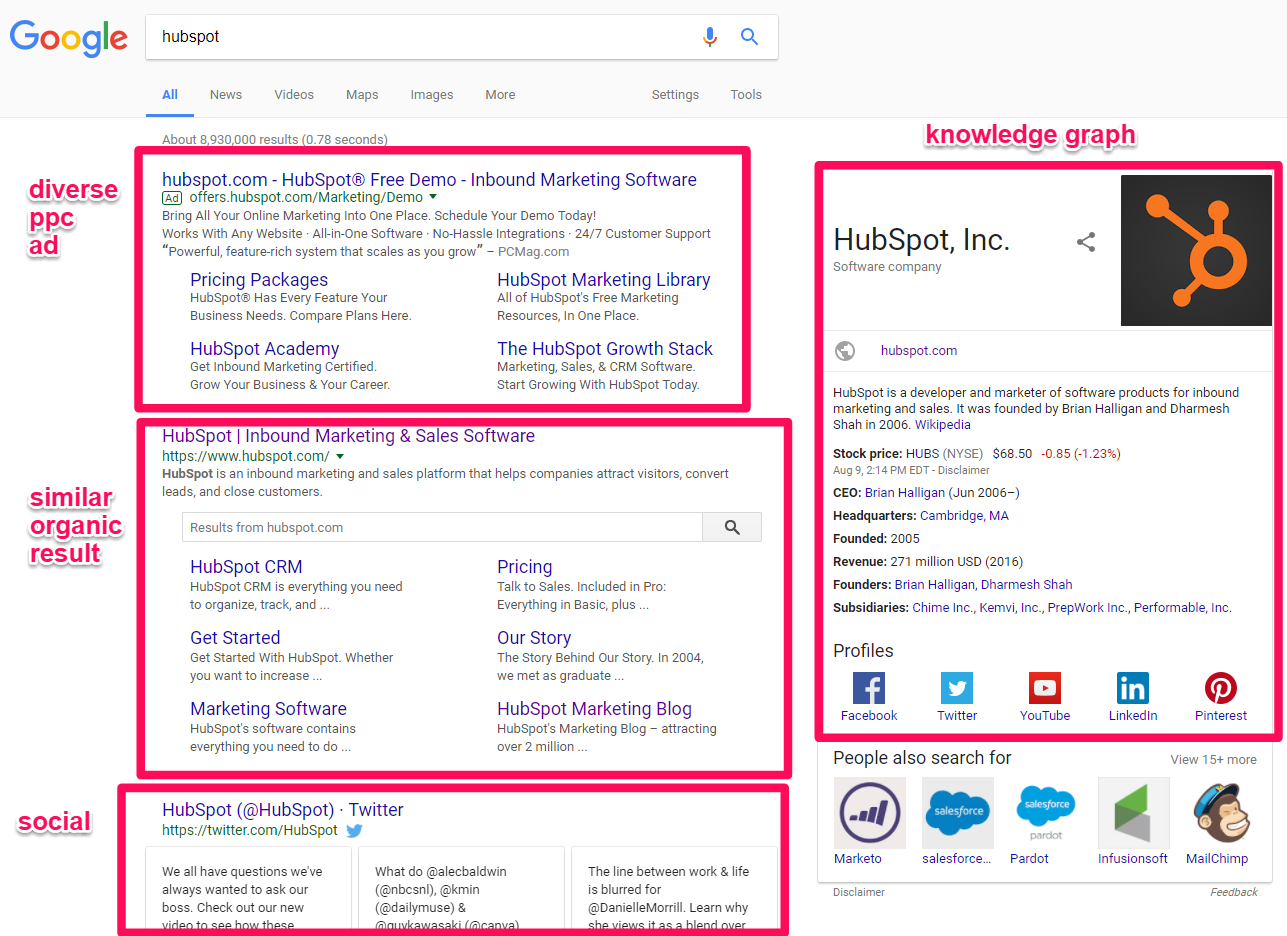The height and width of the screenshot is (936, 1287).
Task: Expand the dropdown arrow beside www.hubspot.com URL
Action: click(340, 457)
